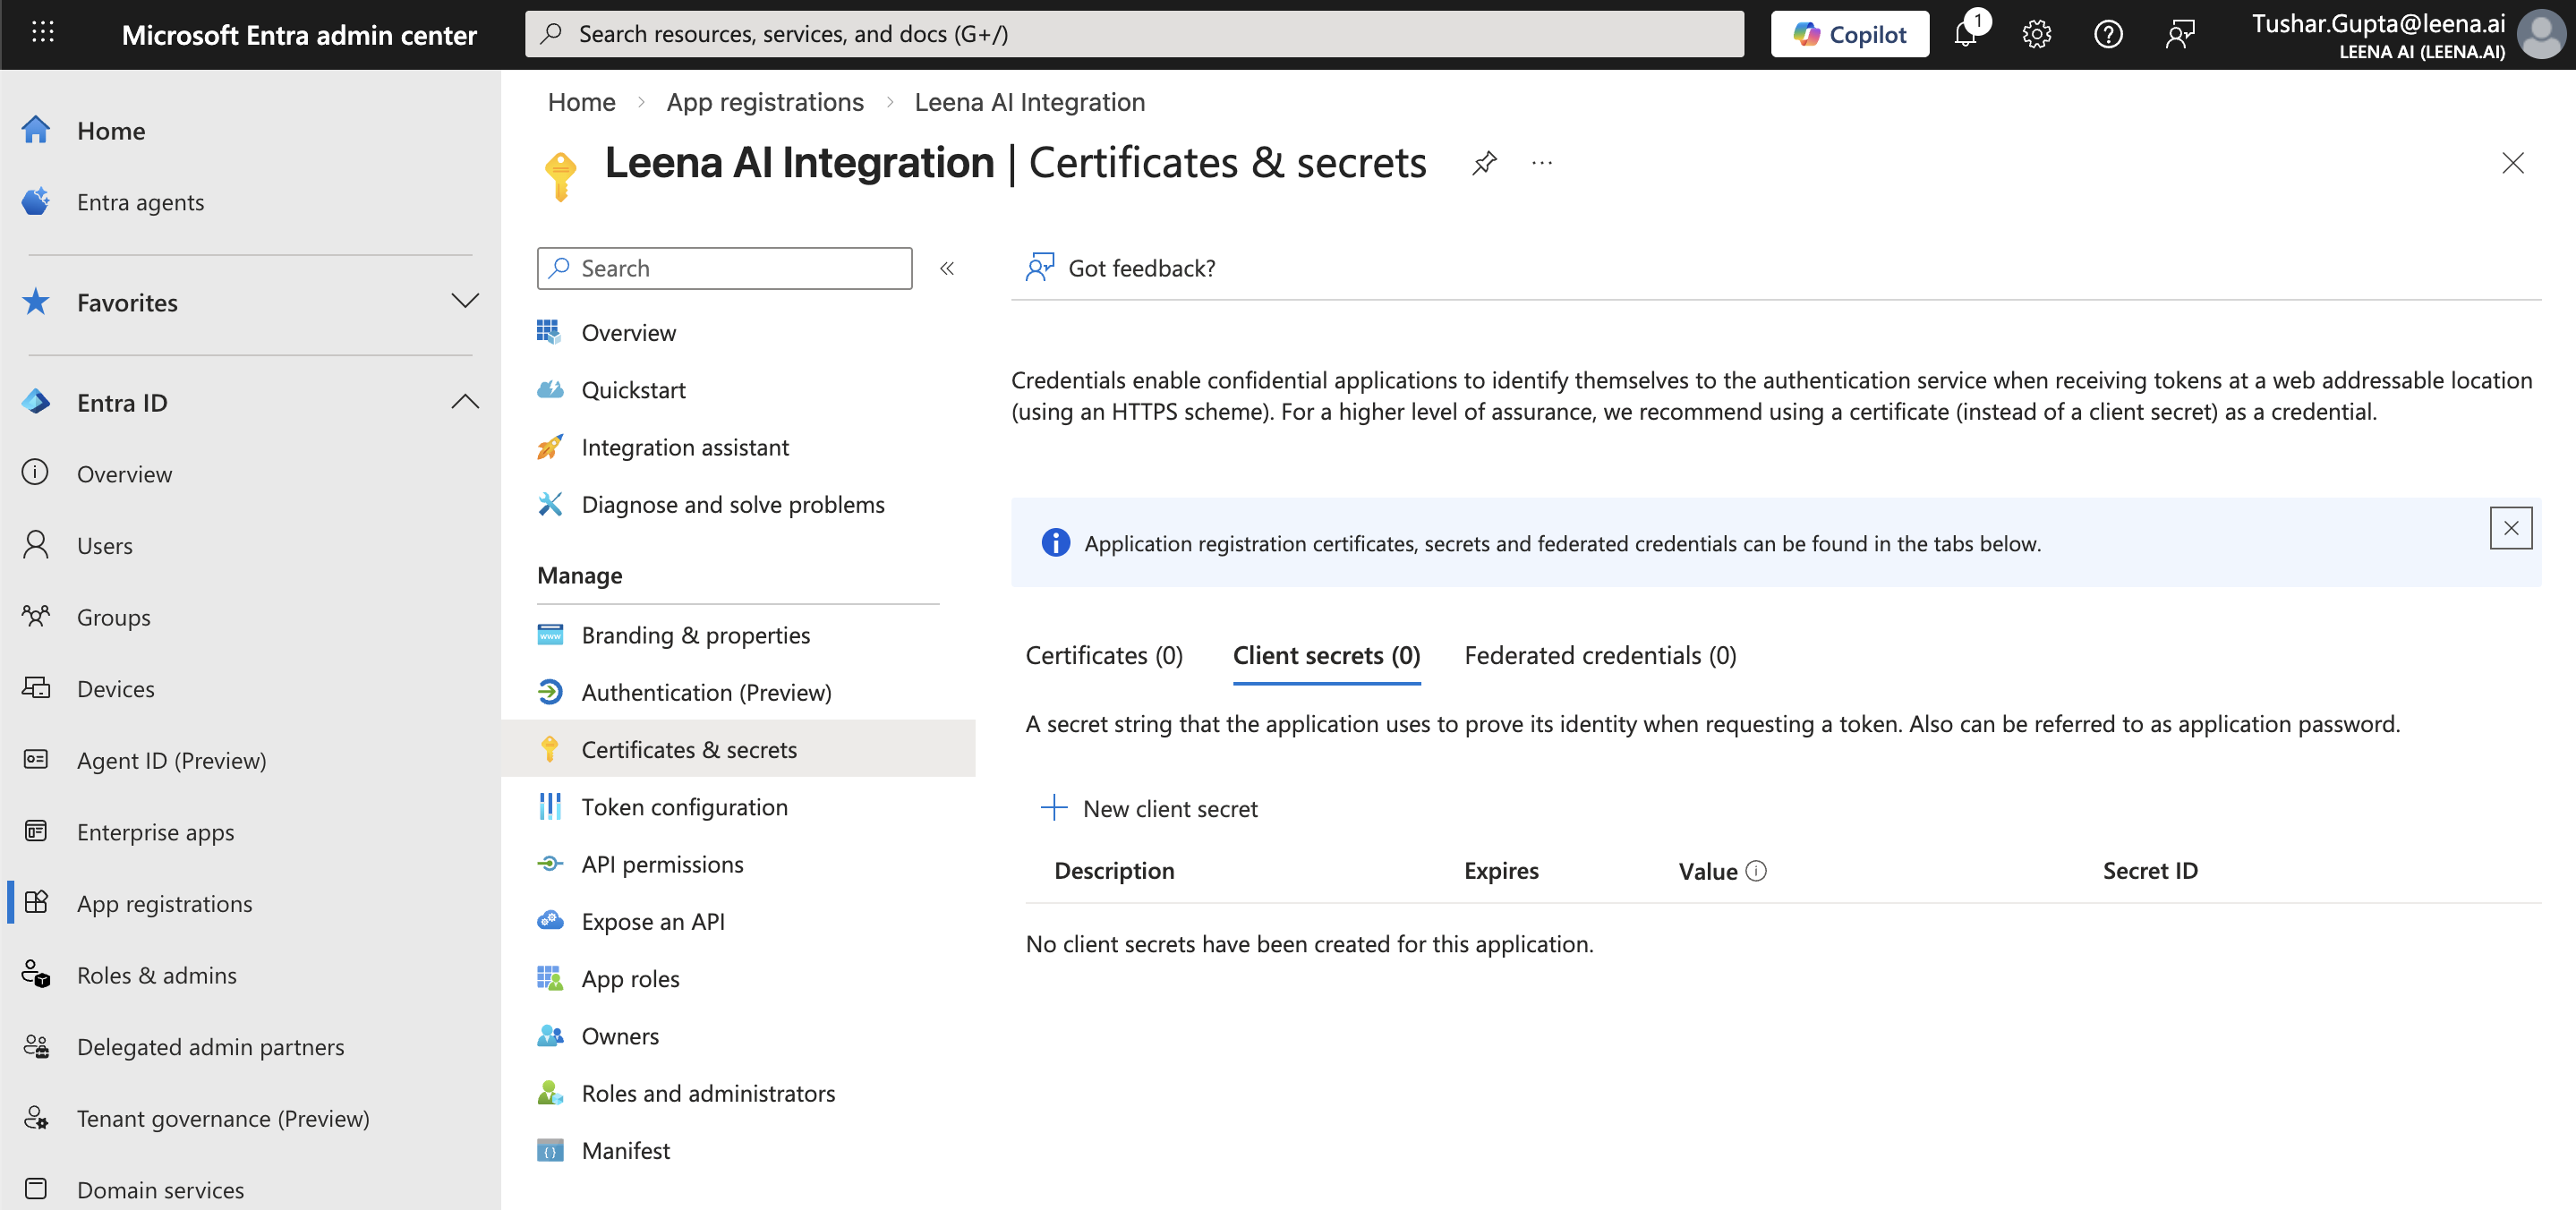Click the top search resources field
Screen dimensions: 2576x1210
tap(1134, 35)
